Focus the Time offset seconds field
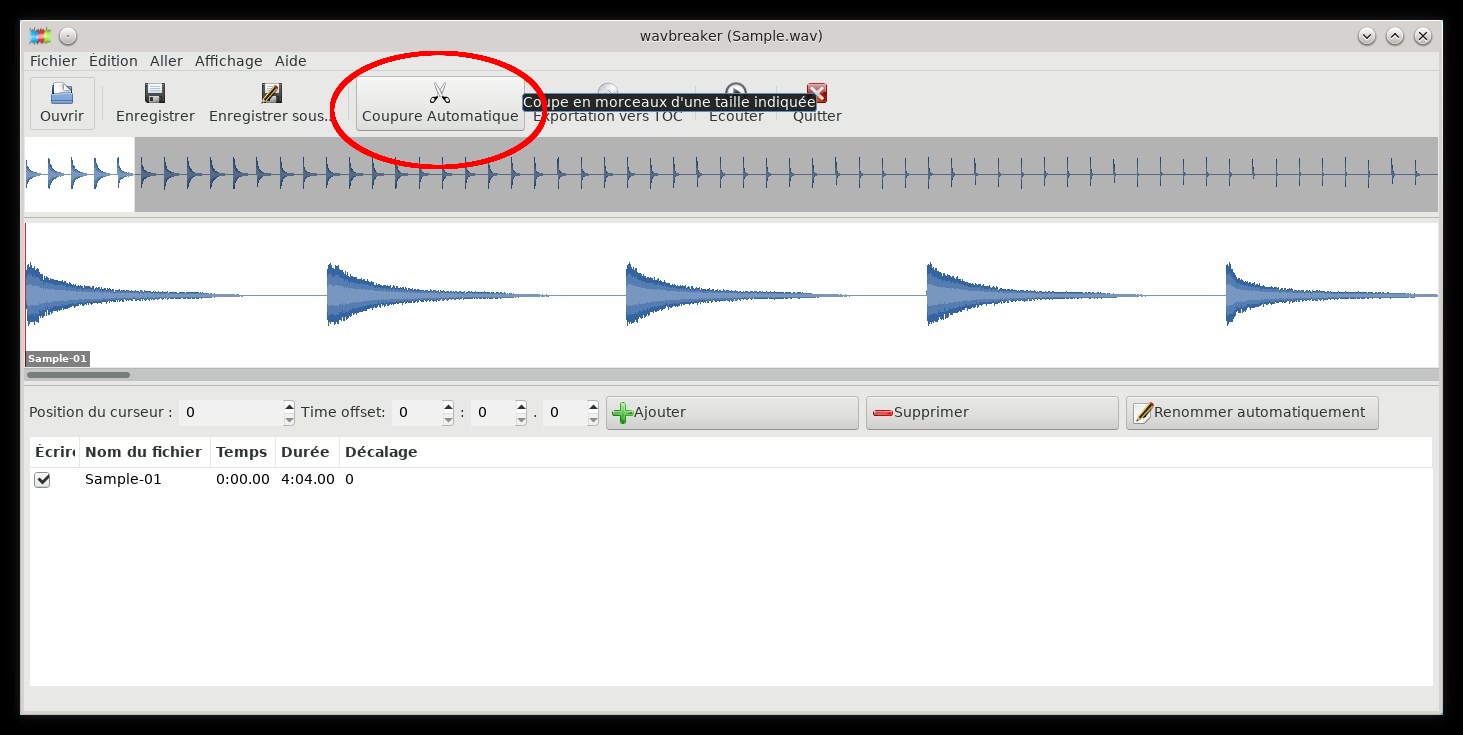 click(492, 413)
